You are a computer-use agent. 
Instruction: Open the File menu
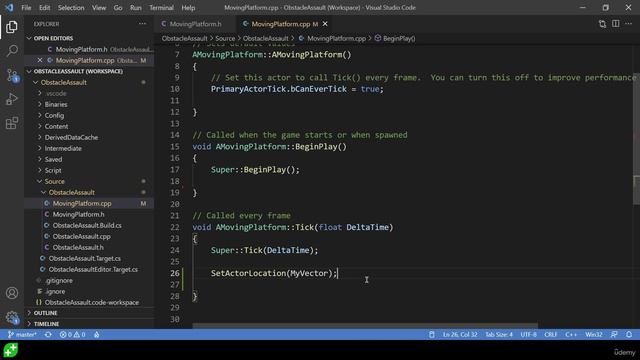click(26, 8)
